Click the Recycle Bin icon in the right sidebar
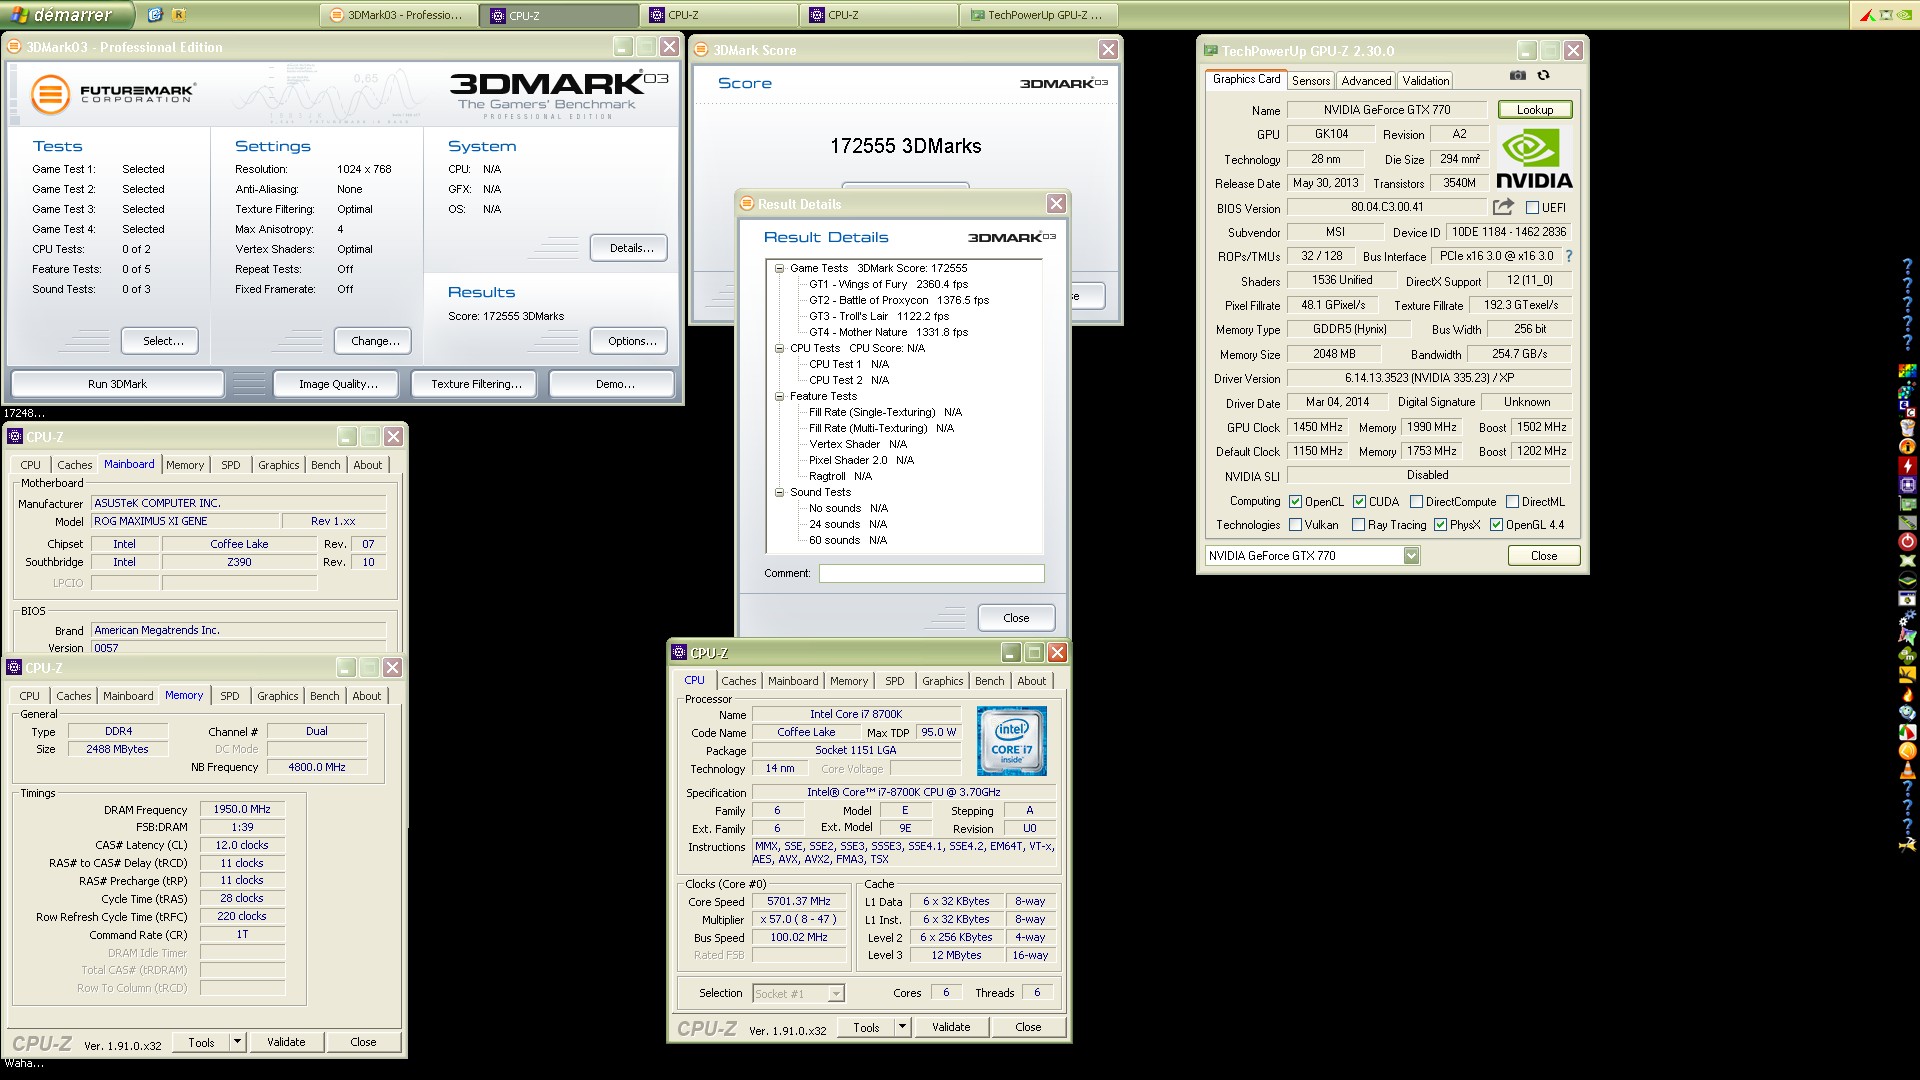 (1907, 428)
